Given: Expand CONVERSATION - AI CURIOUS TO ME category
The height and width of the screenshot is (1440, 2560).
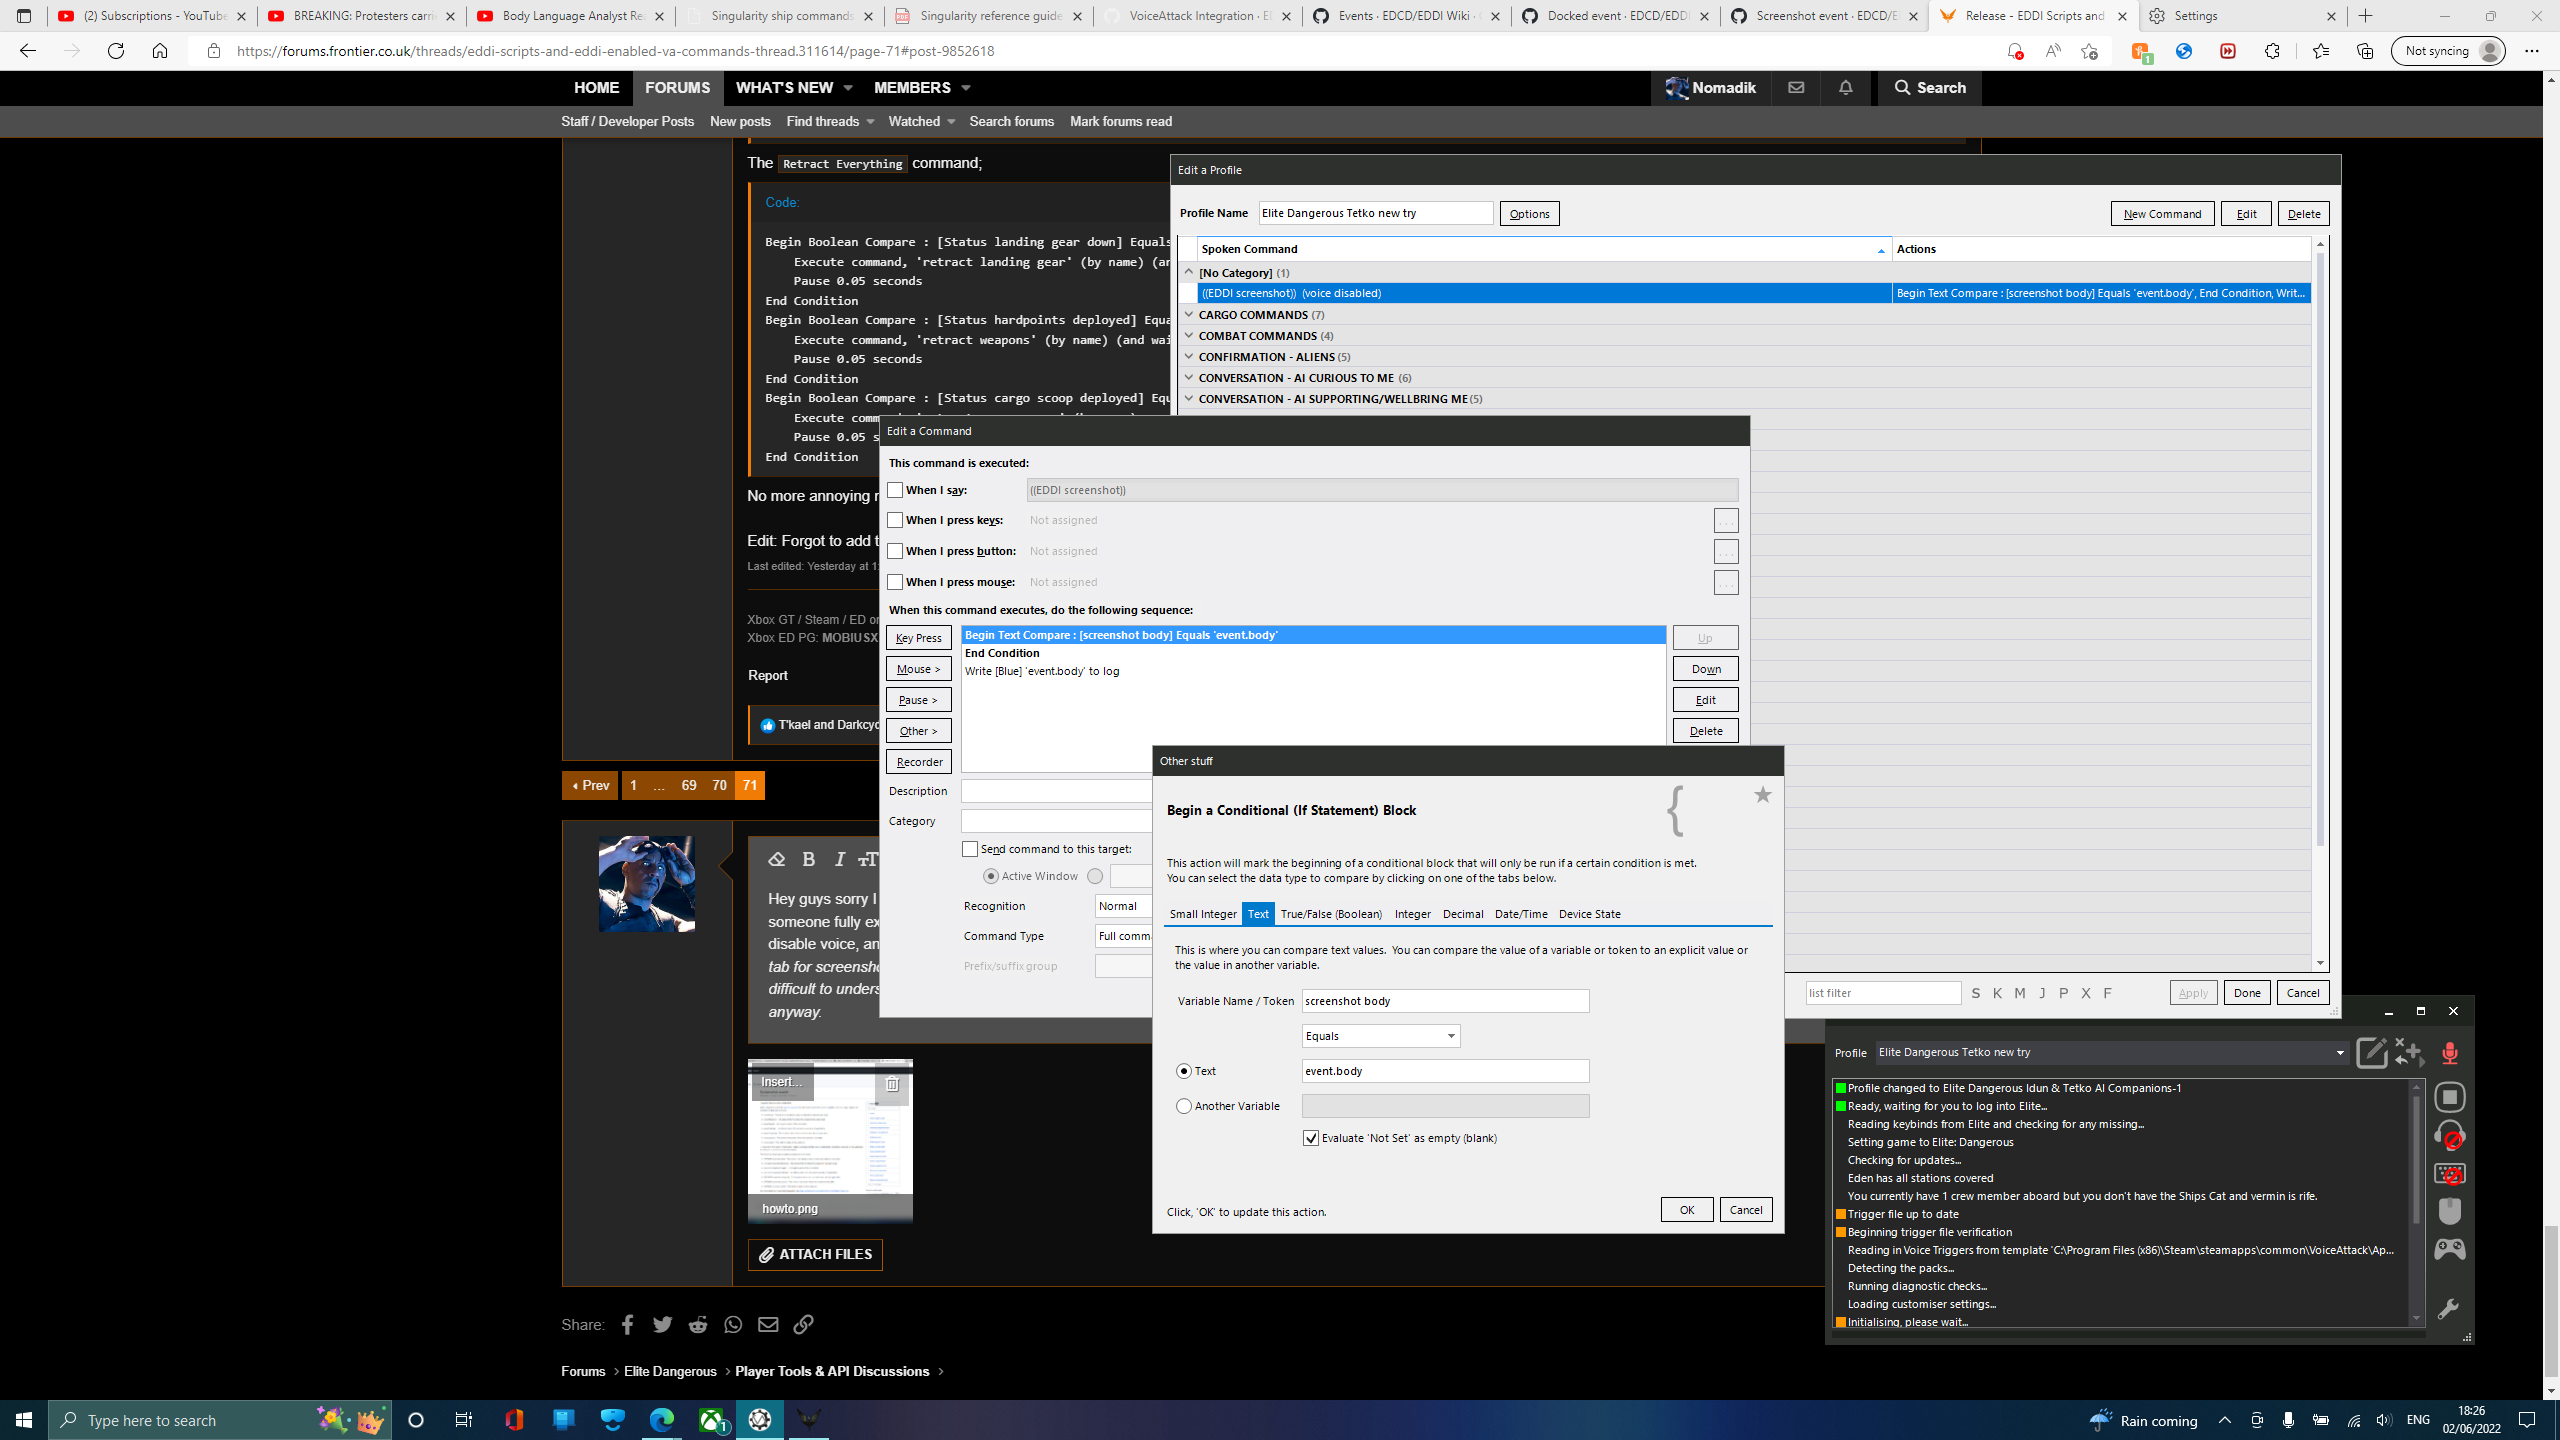Looking at the screenshot, I should (x=1189, y=377).
